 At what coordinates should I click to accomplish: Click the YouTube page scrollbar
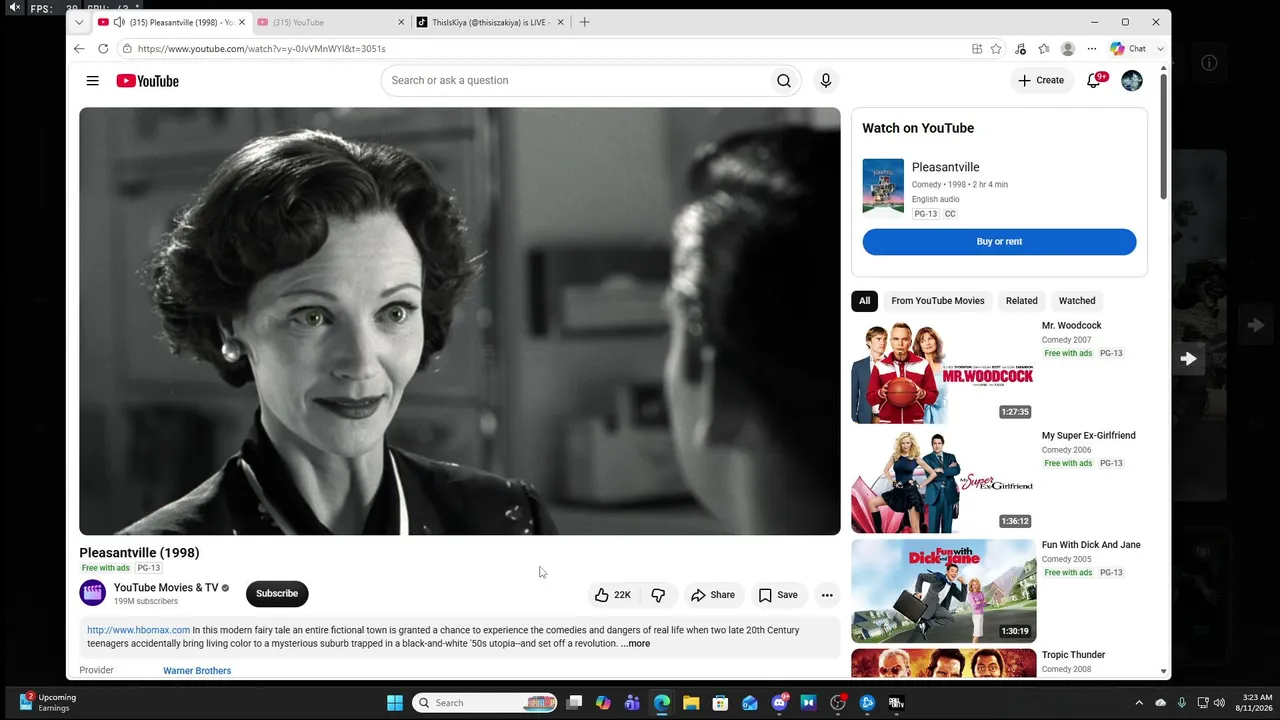[1163, 135]
